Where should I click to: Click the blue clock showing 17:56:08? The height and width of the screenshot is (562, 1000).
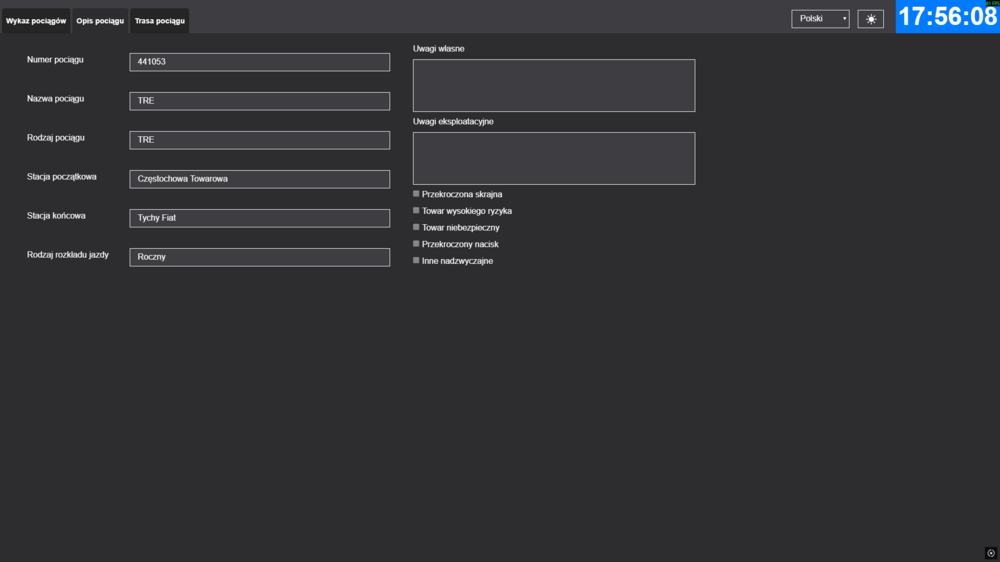[x=947, y=17]
